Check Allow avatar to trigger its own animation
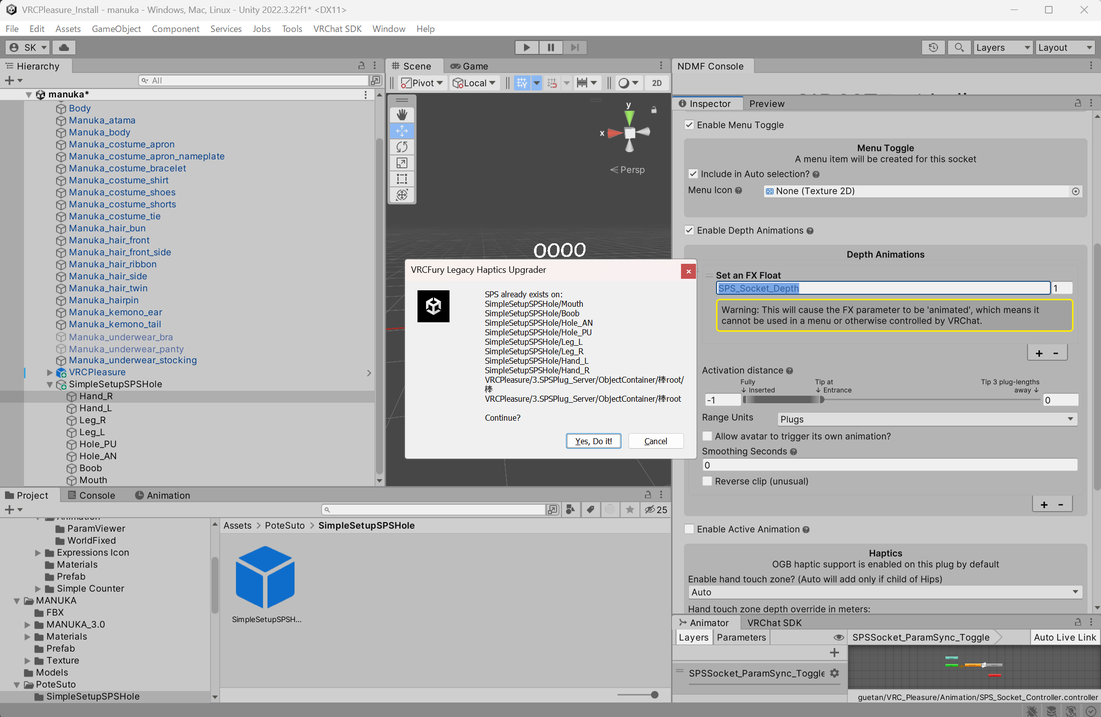 (707, 436)
